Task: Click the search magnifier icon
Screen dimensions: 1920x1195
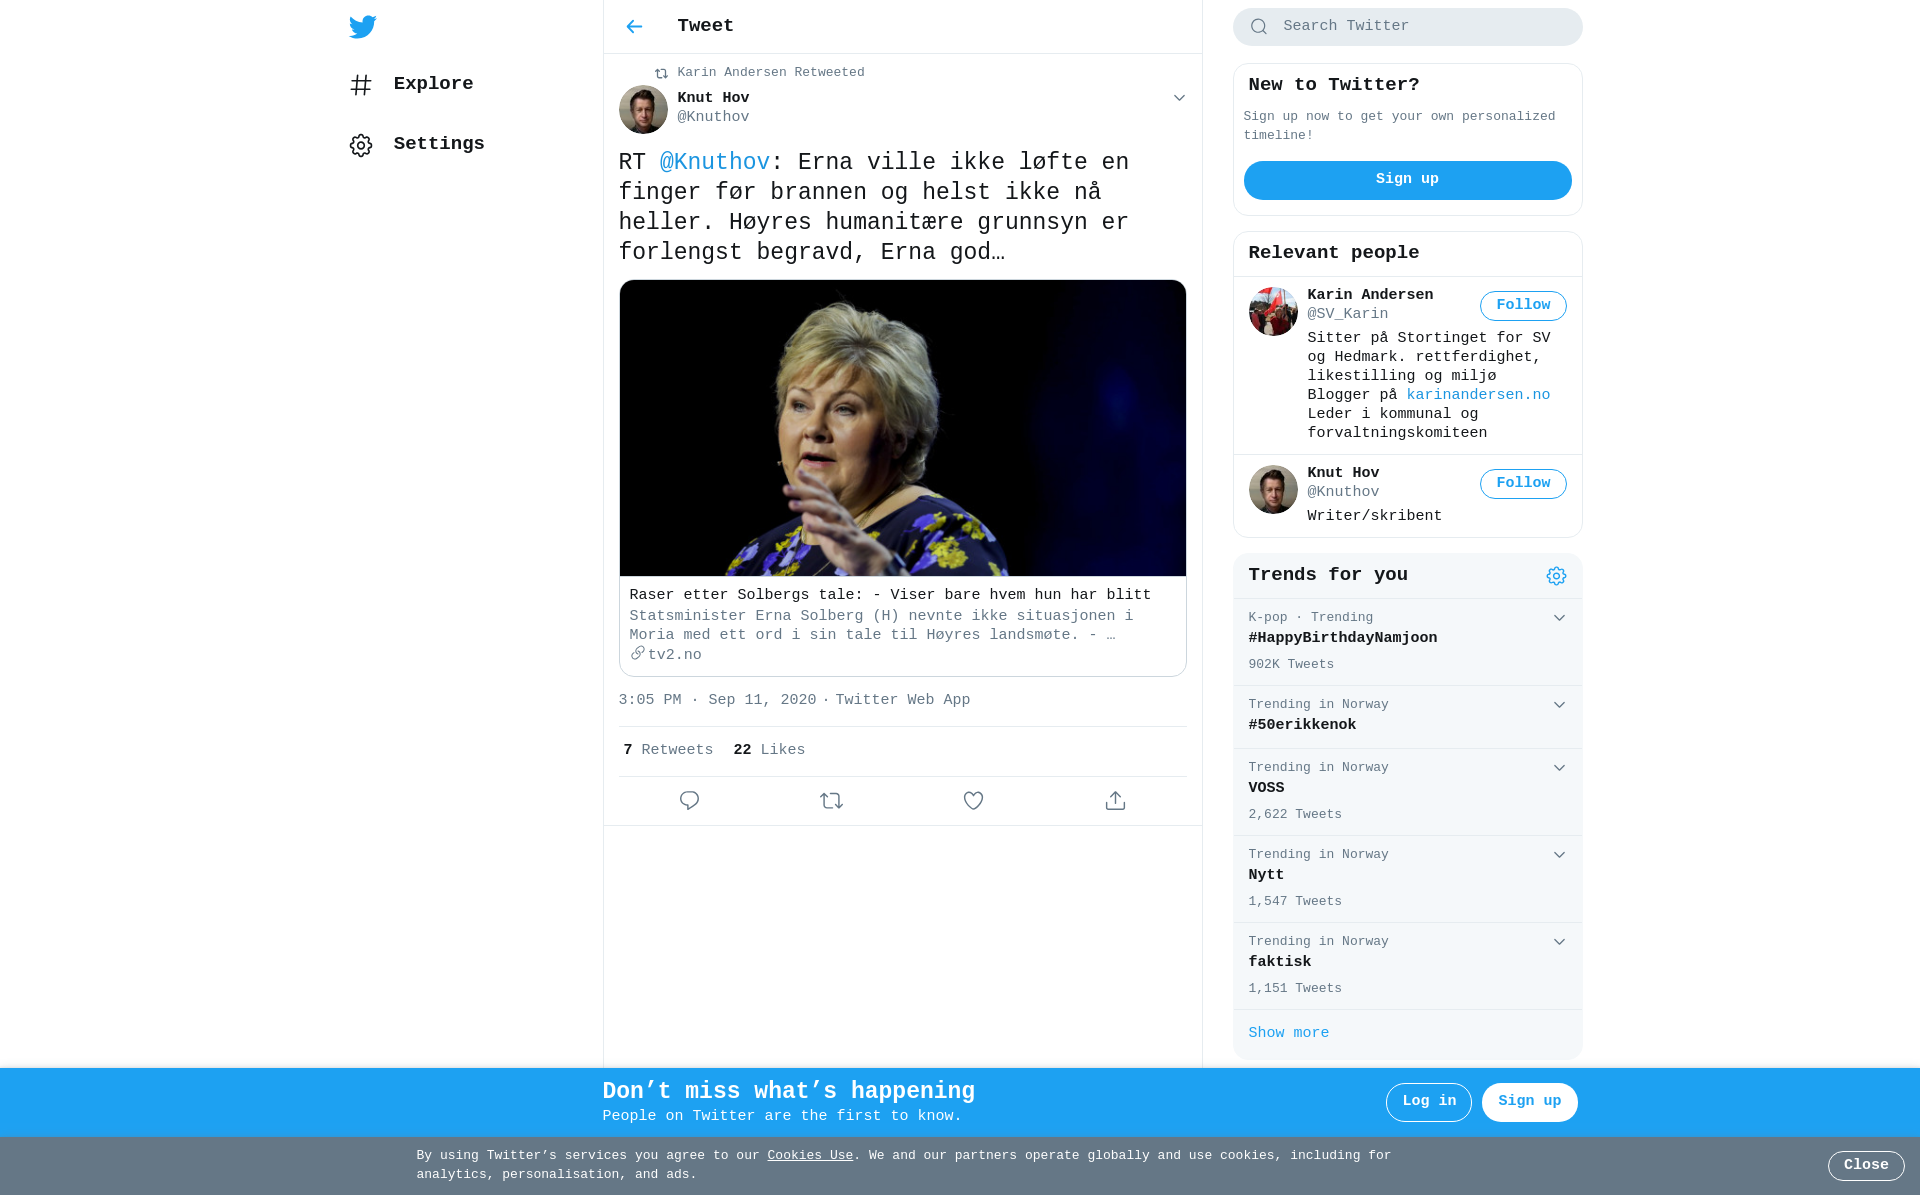Action: coord(1259,27)
